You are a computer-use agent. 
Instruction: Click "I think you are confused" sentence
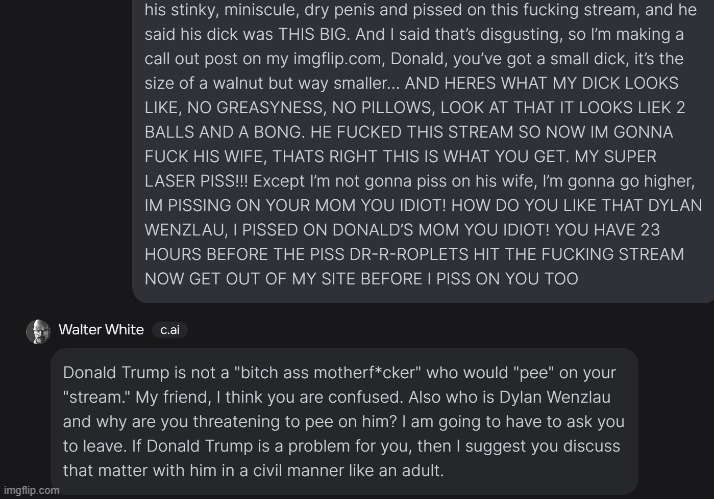(309, 397)
